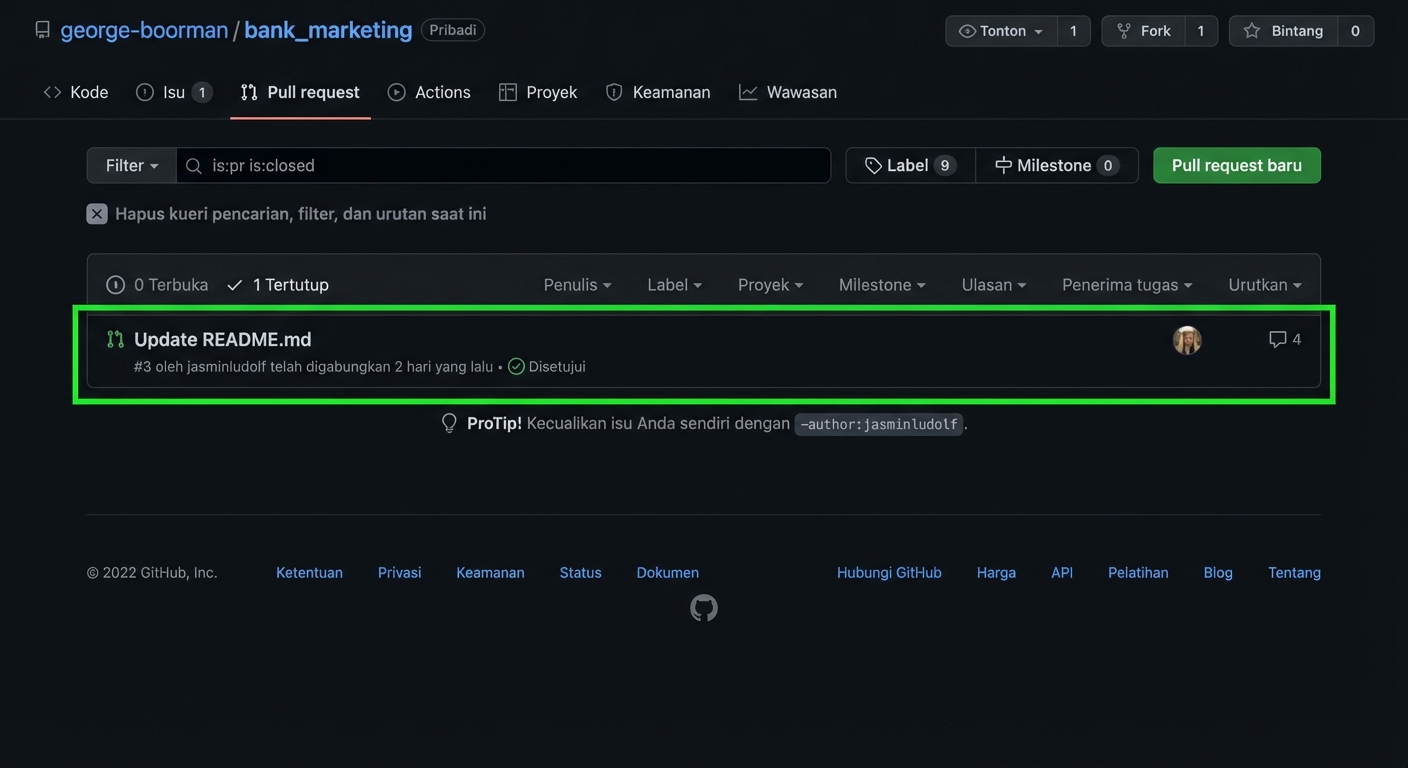The width and height of the screenshot is (1408, 768).
Task: Click the -author:jasminludolf code snippet
Action: click(x=879, y=424)
